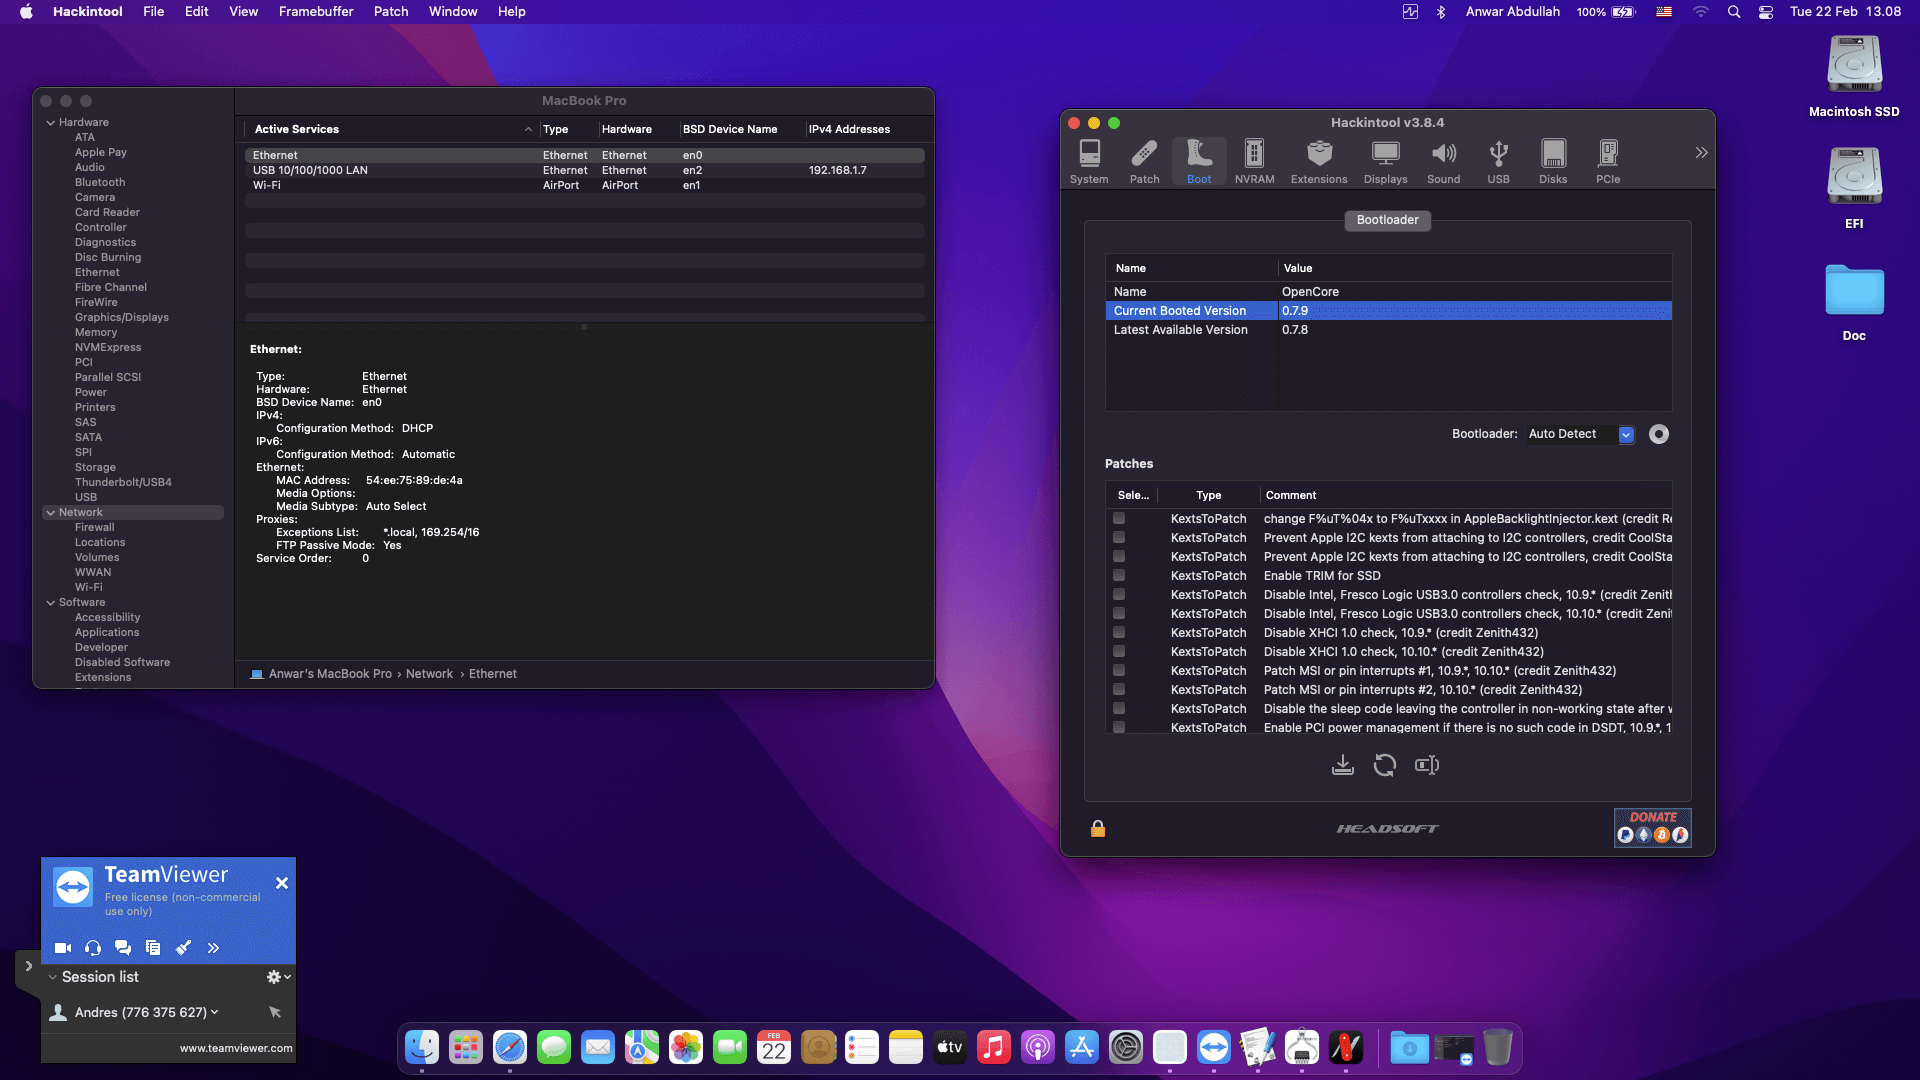Select the Wi-Fi service row in the table
Screen dimensions: 1920x1080
pyautogui.click(x=585, y=186)
